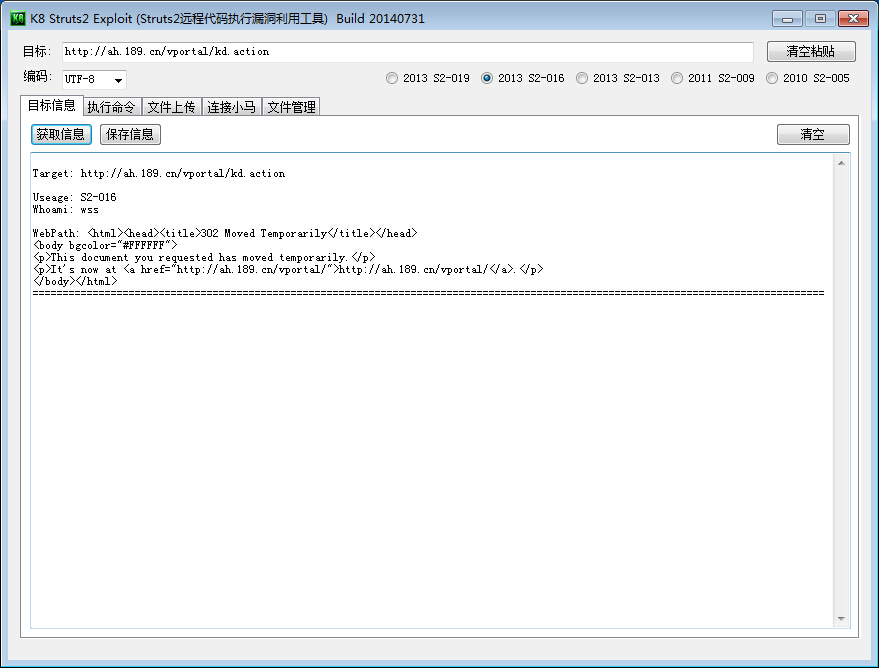Select the 2010 S2-005 exploit option

(x=808, y=78)
